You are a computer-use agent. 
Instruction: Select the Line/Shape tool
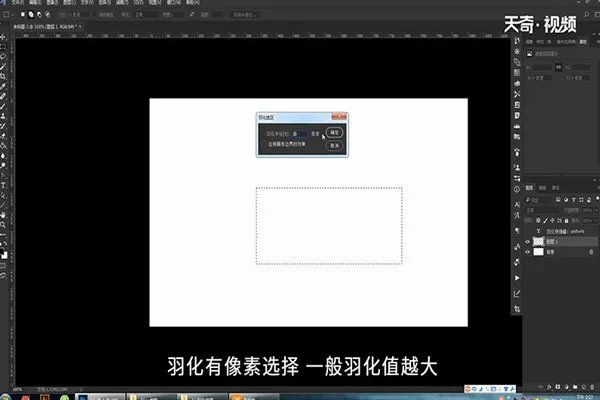point(3,205)
